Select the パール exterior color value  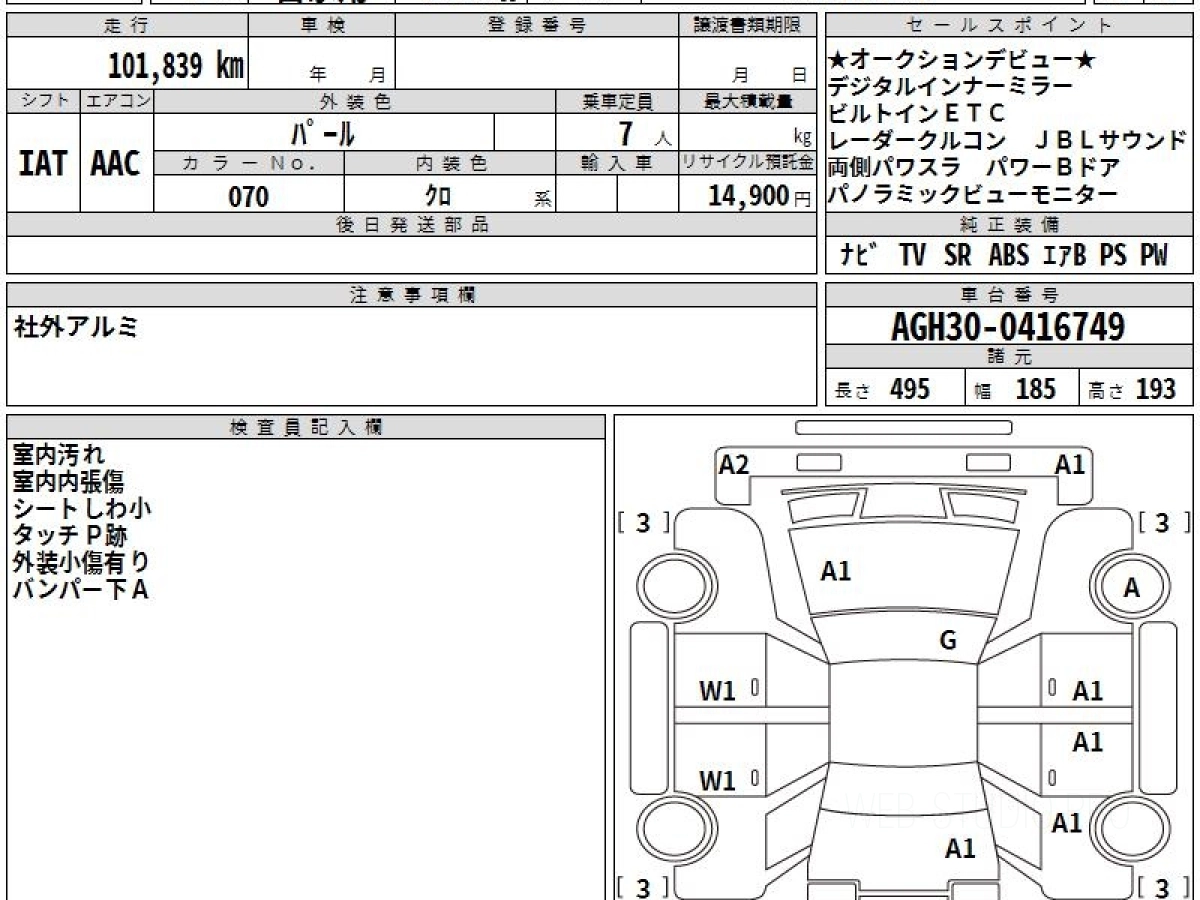(x=322, y=133)
